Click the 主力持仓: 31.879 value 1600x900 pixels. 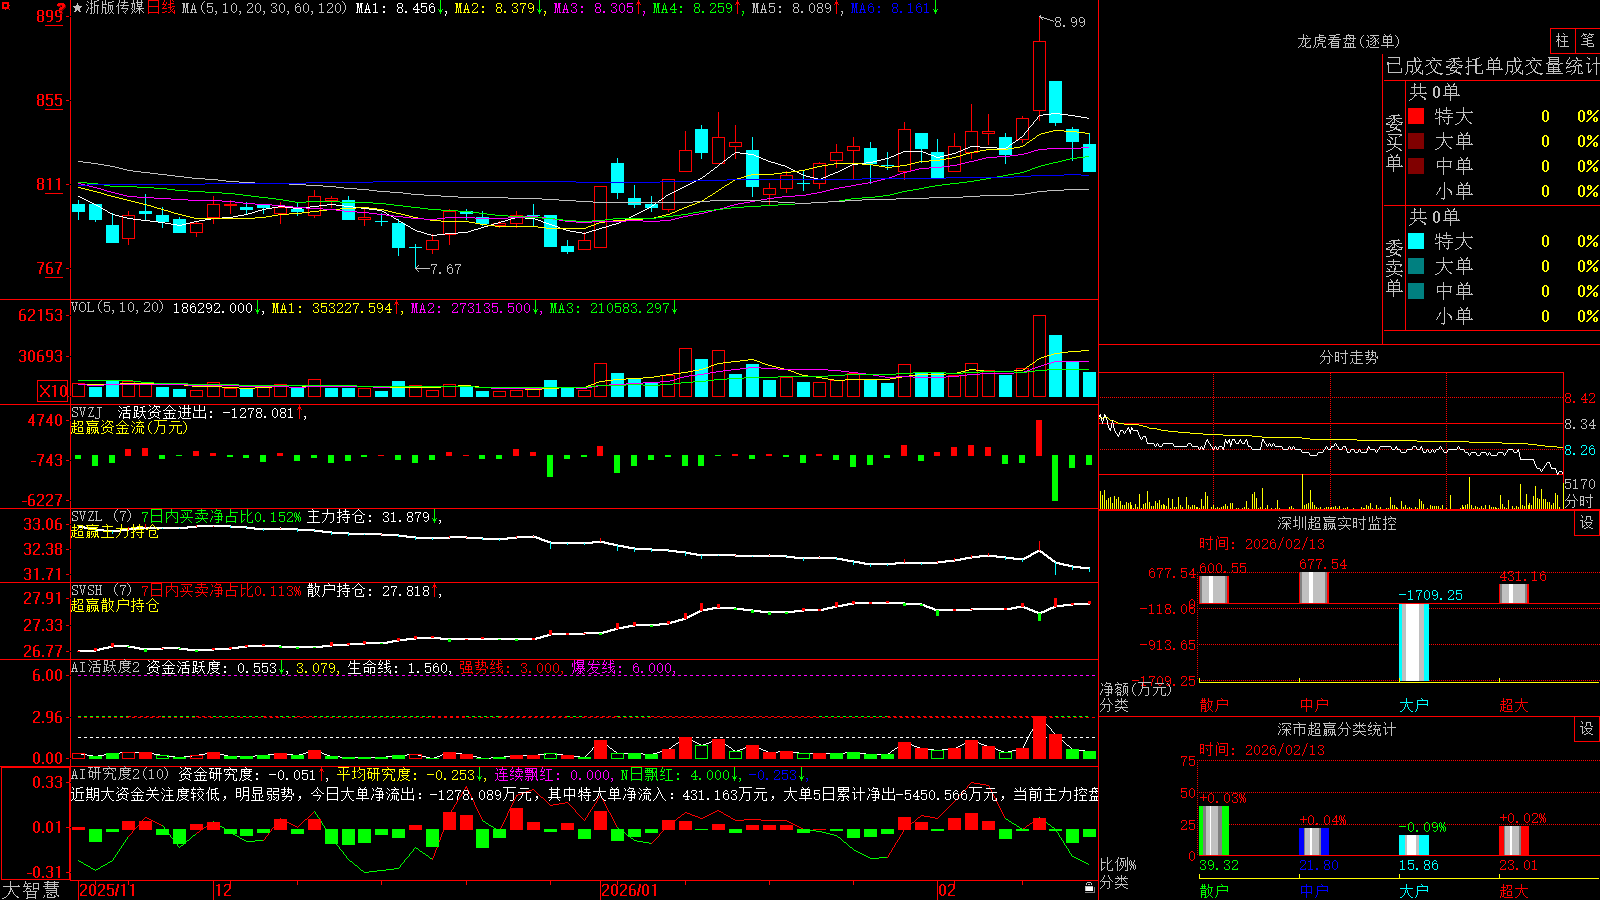click(x=368, y=517)
